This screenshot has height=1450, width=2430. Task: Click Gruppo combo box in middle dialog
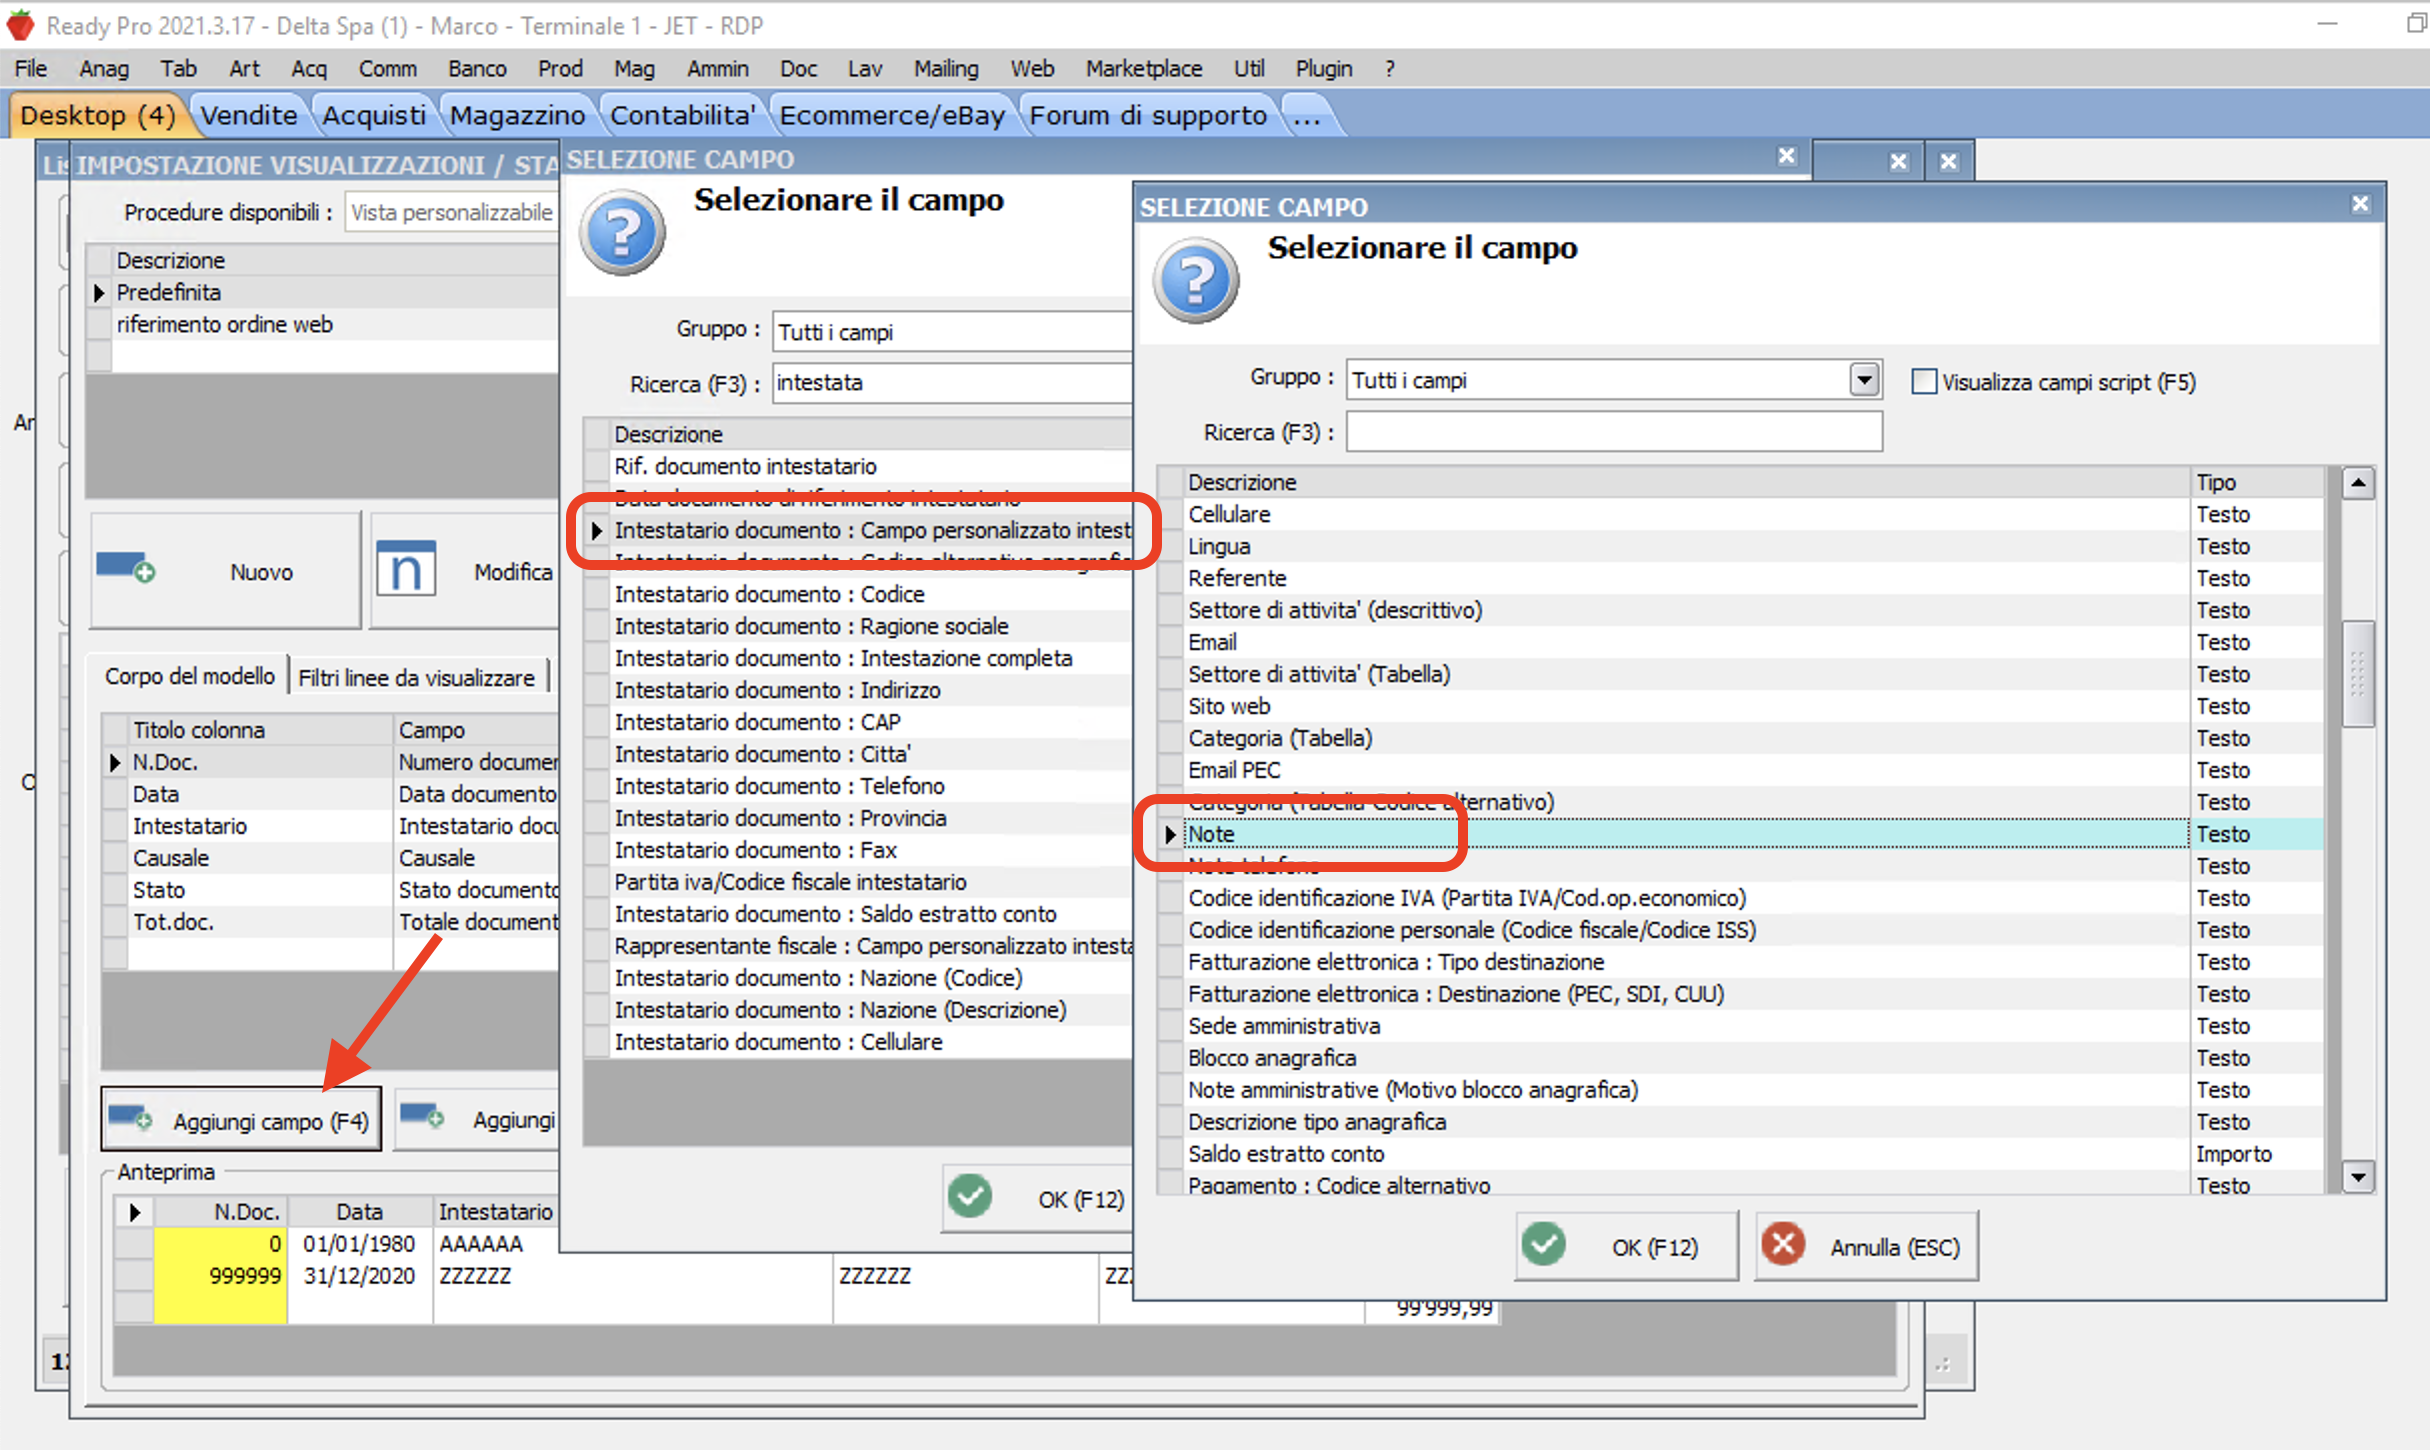tap(951, 332)
